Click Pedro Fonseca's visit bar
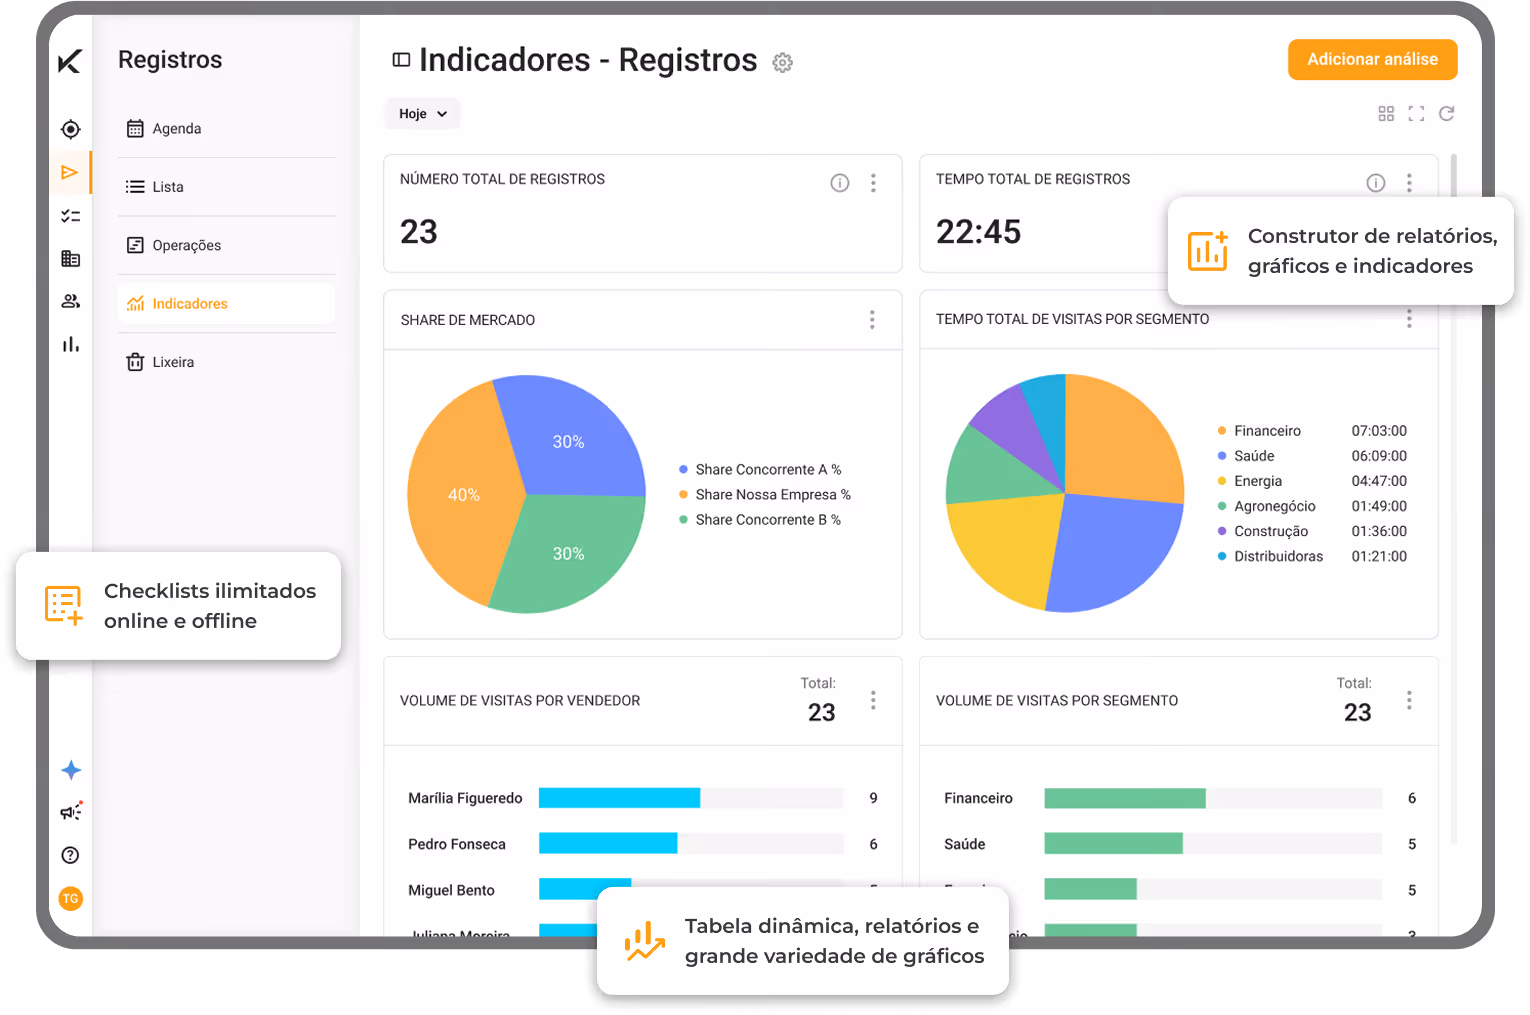 point(608,844)
